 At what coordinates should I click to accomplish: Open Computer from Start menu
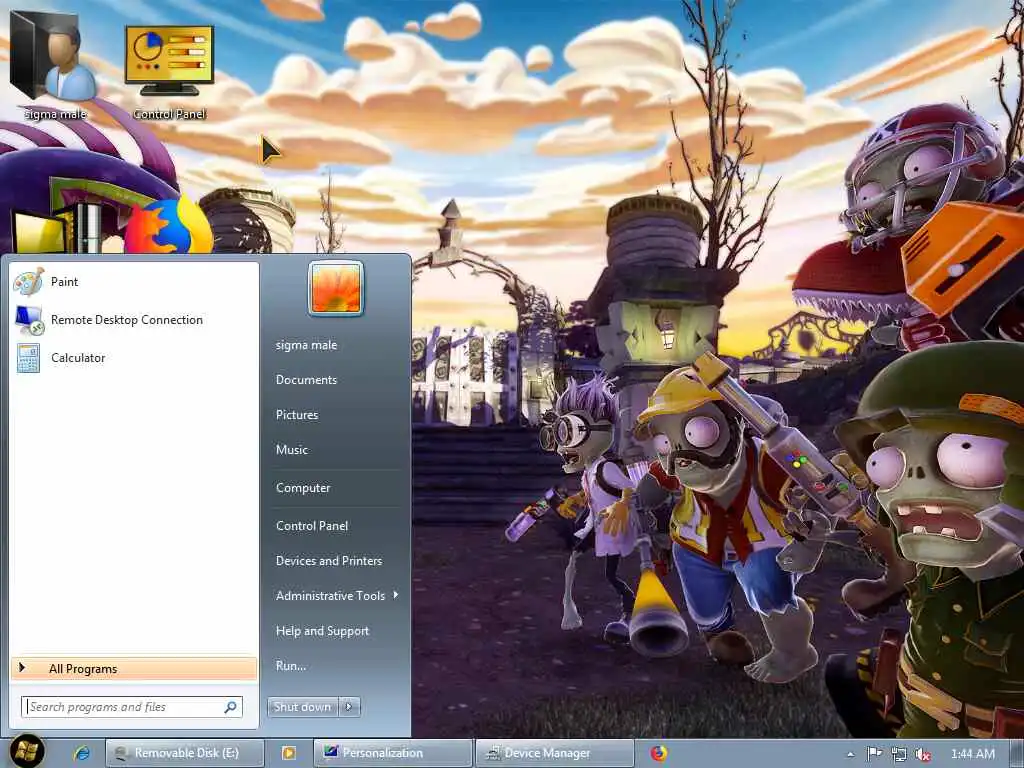(303, 488)
